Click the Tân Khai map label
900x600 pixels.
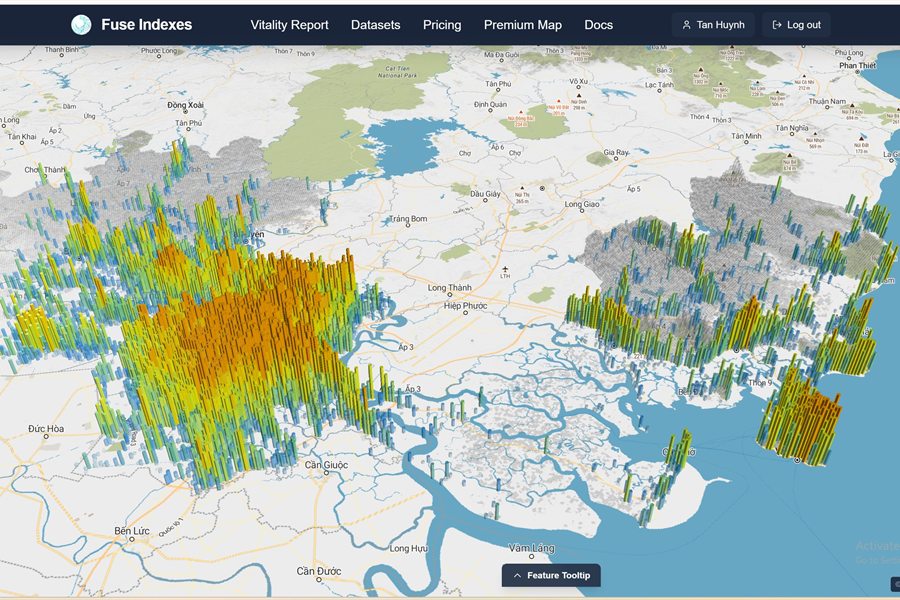point(22,137)
